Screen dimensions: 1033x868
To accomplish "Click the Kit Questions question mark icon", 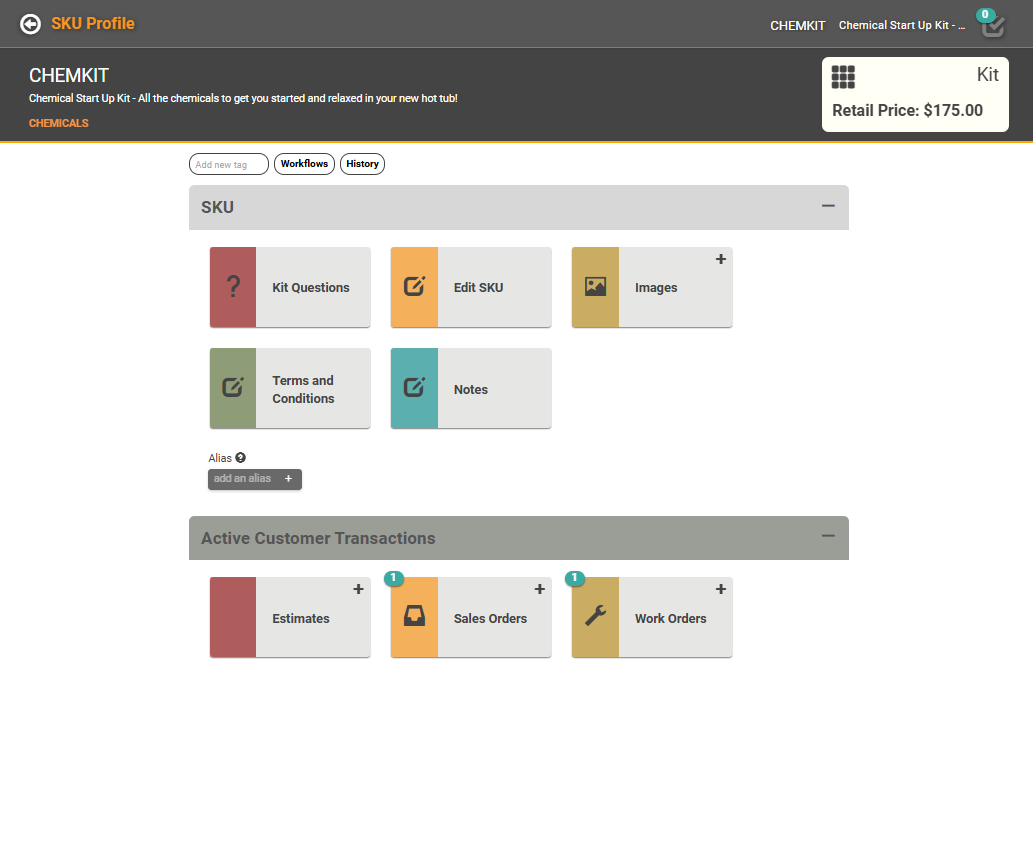I will tap(233, 288).
